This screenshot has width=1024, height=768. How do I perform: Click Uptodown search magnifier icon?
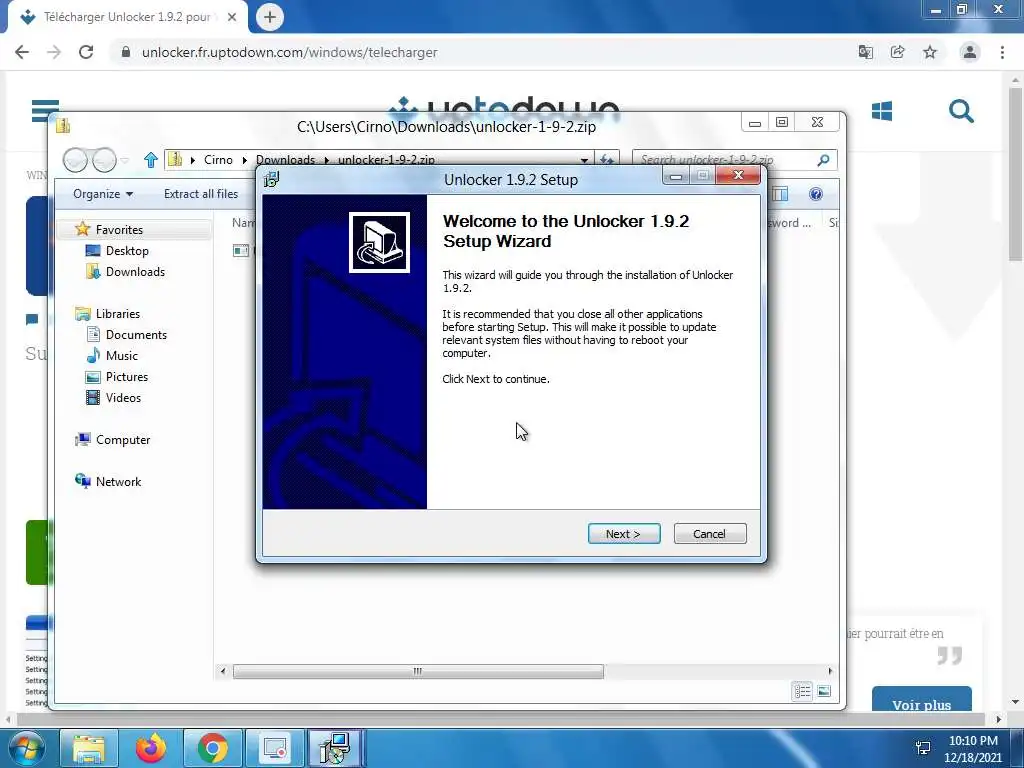pos(961,111)
